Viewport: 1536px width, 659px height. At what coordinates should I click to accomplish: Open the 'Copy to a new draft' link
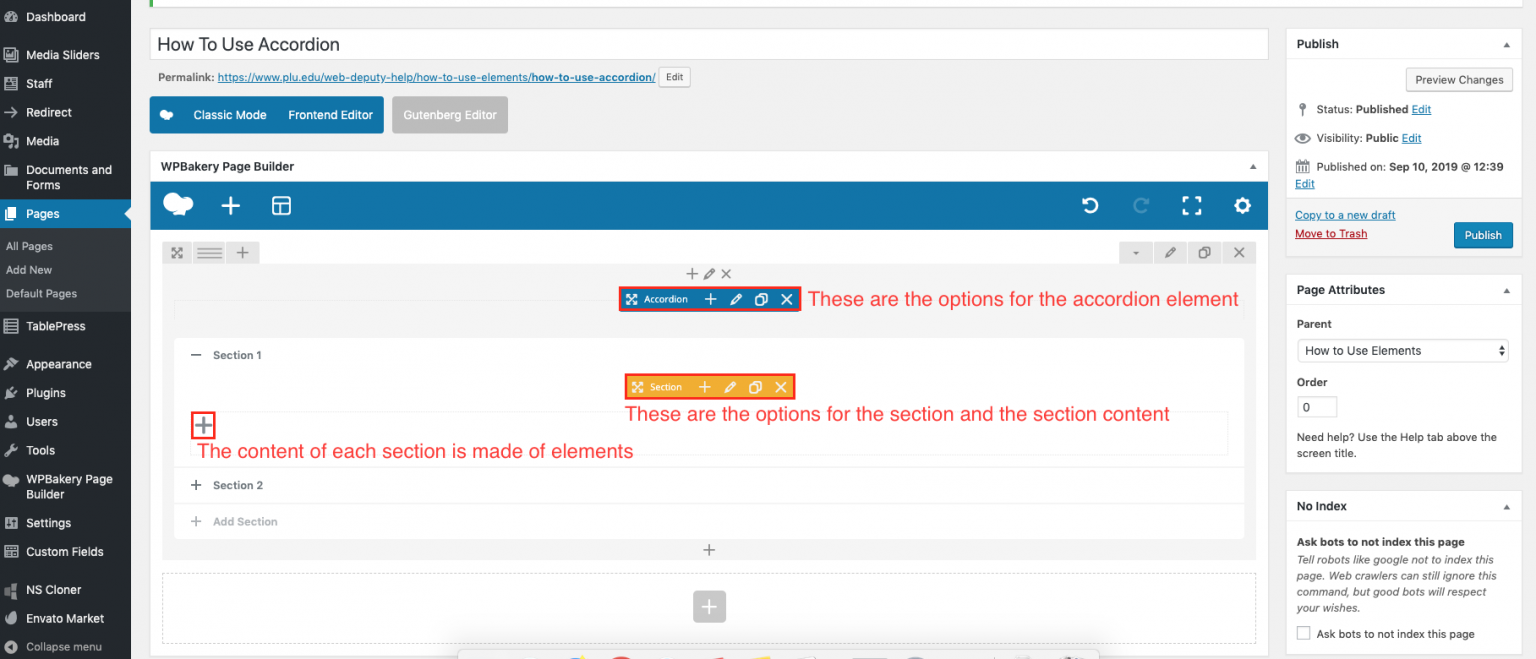click(1344, 215)
